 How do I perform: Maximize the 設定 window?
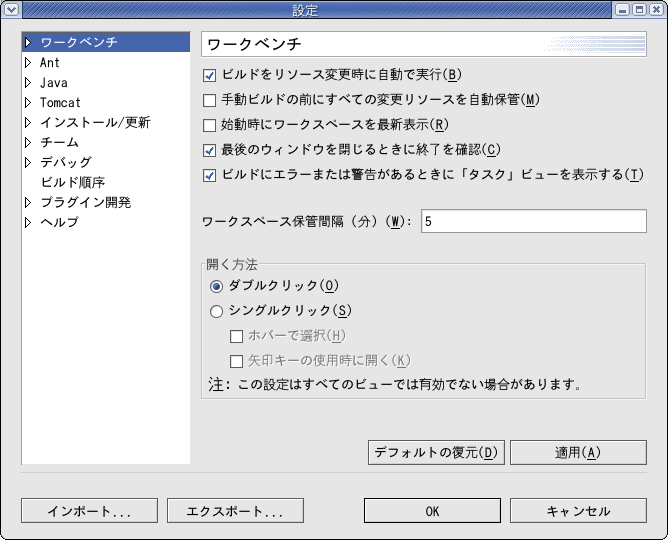[639, 9]
